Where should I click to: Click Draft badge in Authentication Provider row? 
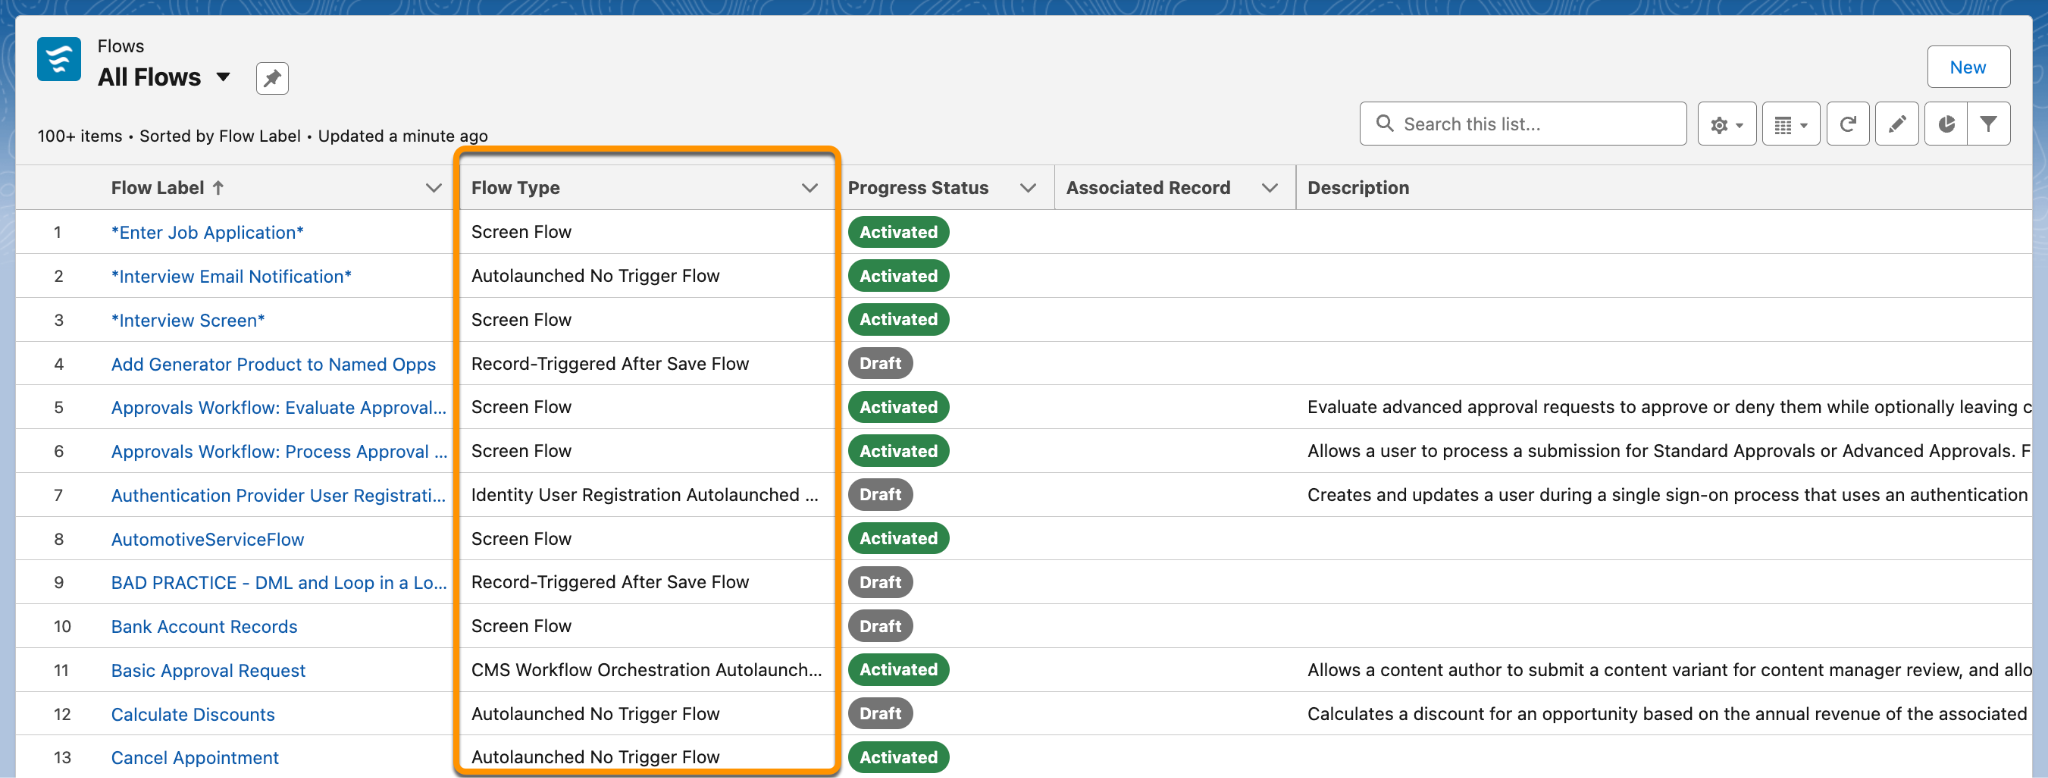[880, 494]
